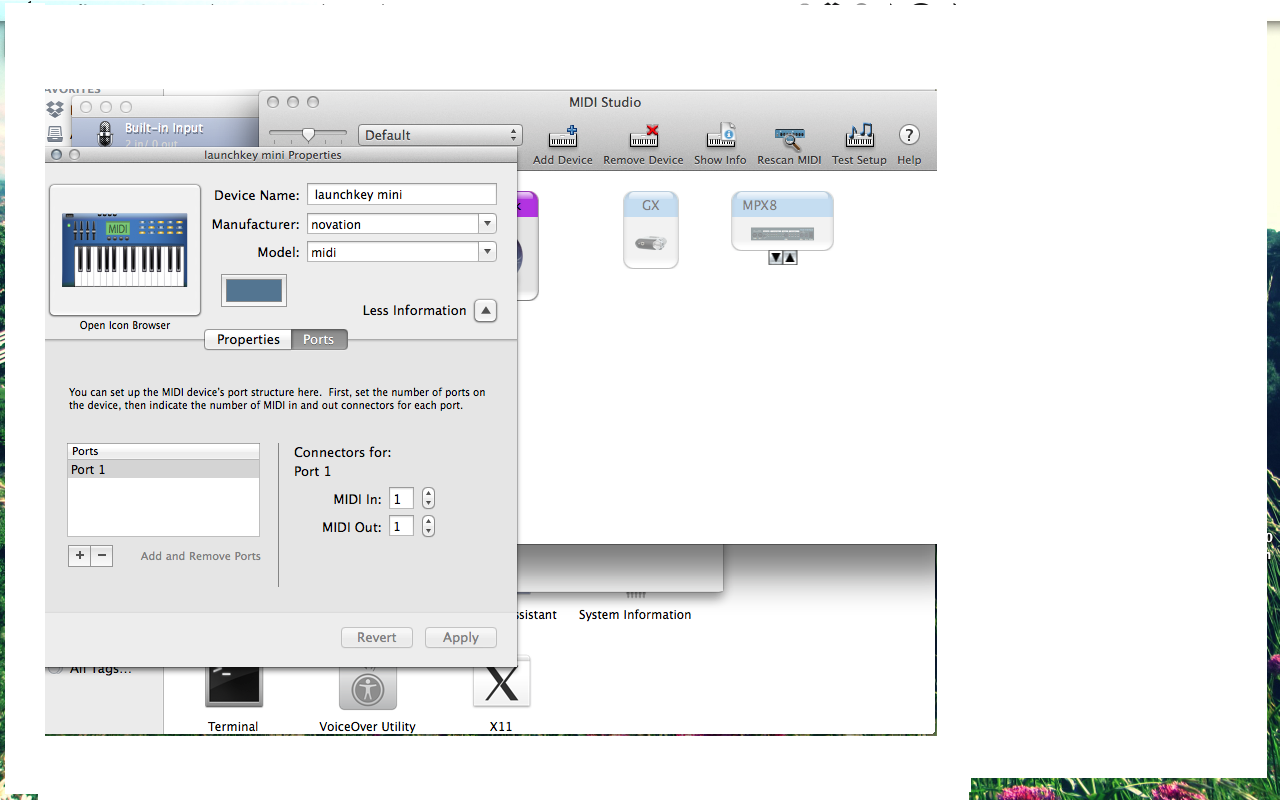Click the VoiceOver Utility icon in Finder
This screenshot has width=1280, height=800.
pos(368,686)
